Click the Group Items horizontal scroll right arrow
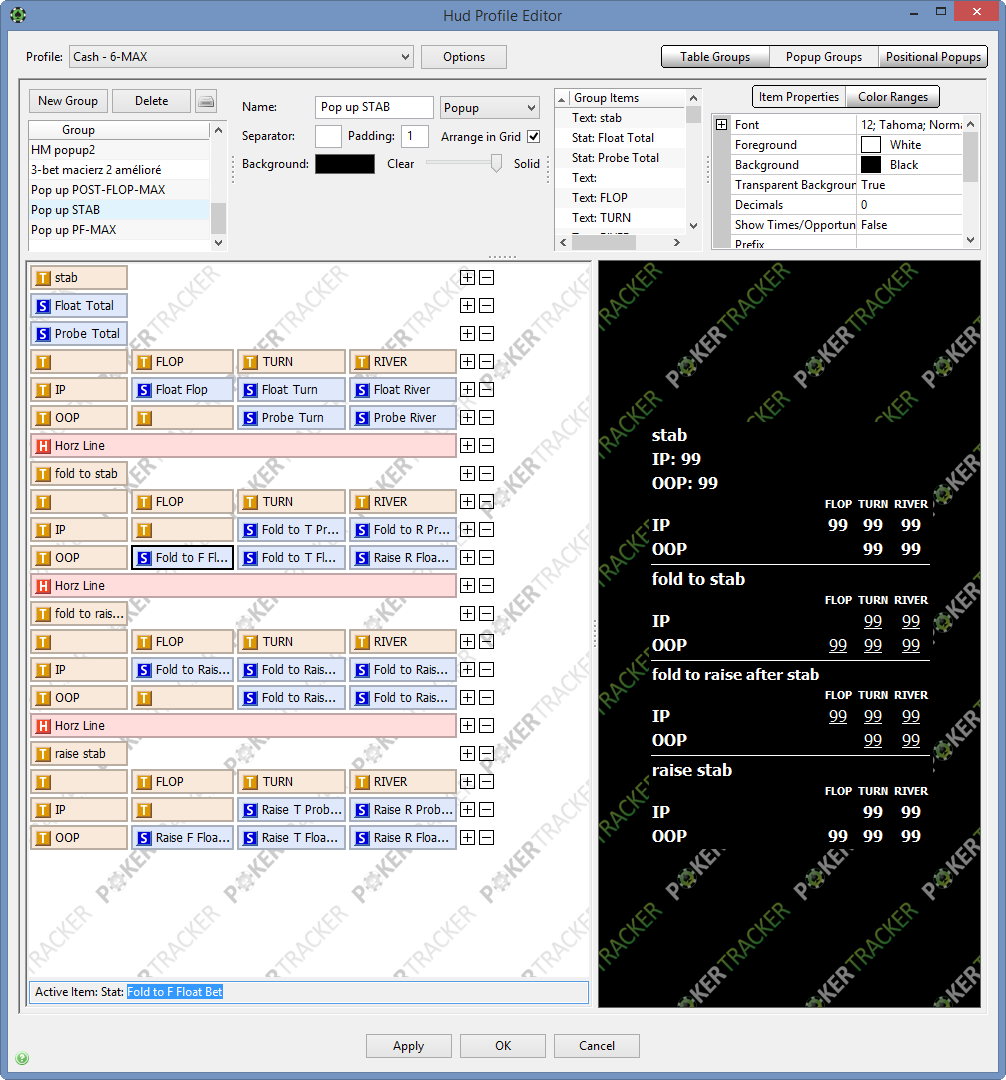The height and width of the screenshot is (1080, 1006). pyautogui.click(x=677, y=242)
